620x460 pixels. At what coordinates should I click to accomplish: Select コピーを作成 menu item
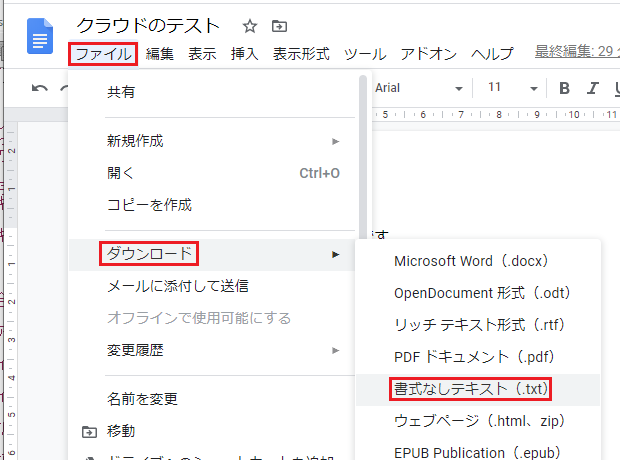(x=214, y=205)
